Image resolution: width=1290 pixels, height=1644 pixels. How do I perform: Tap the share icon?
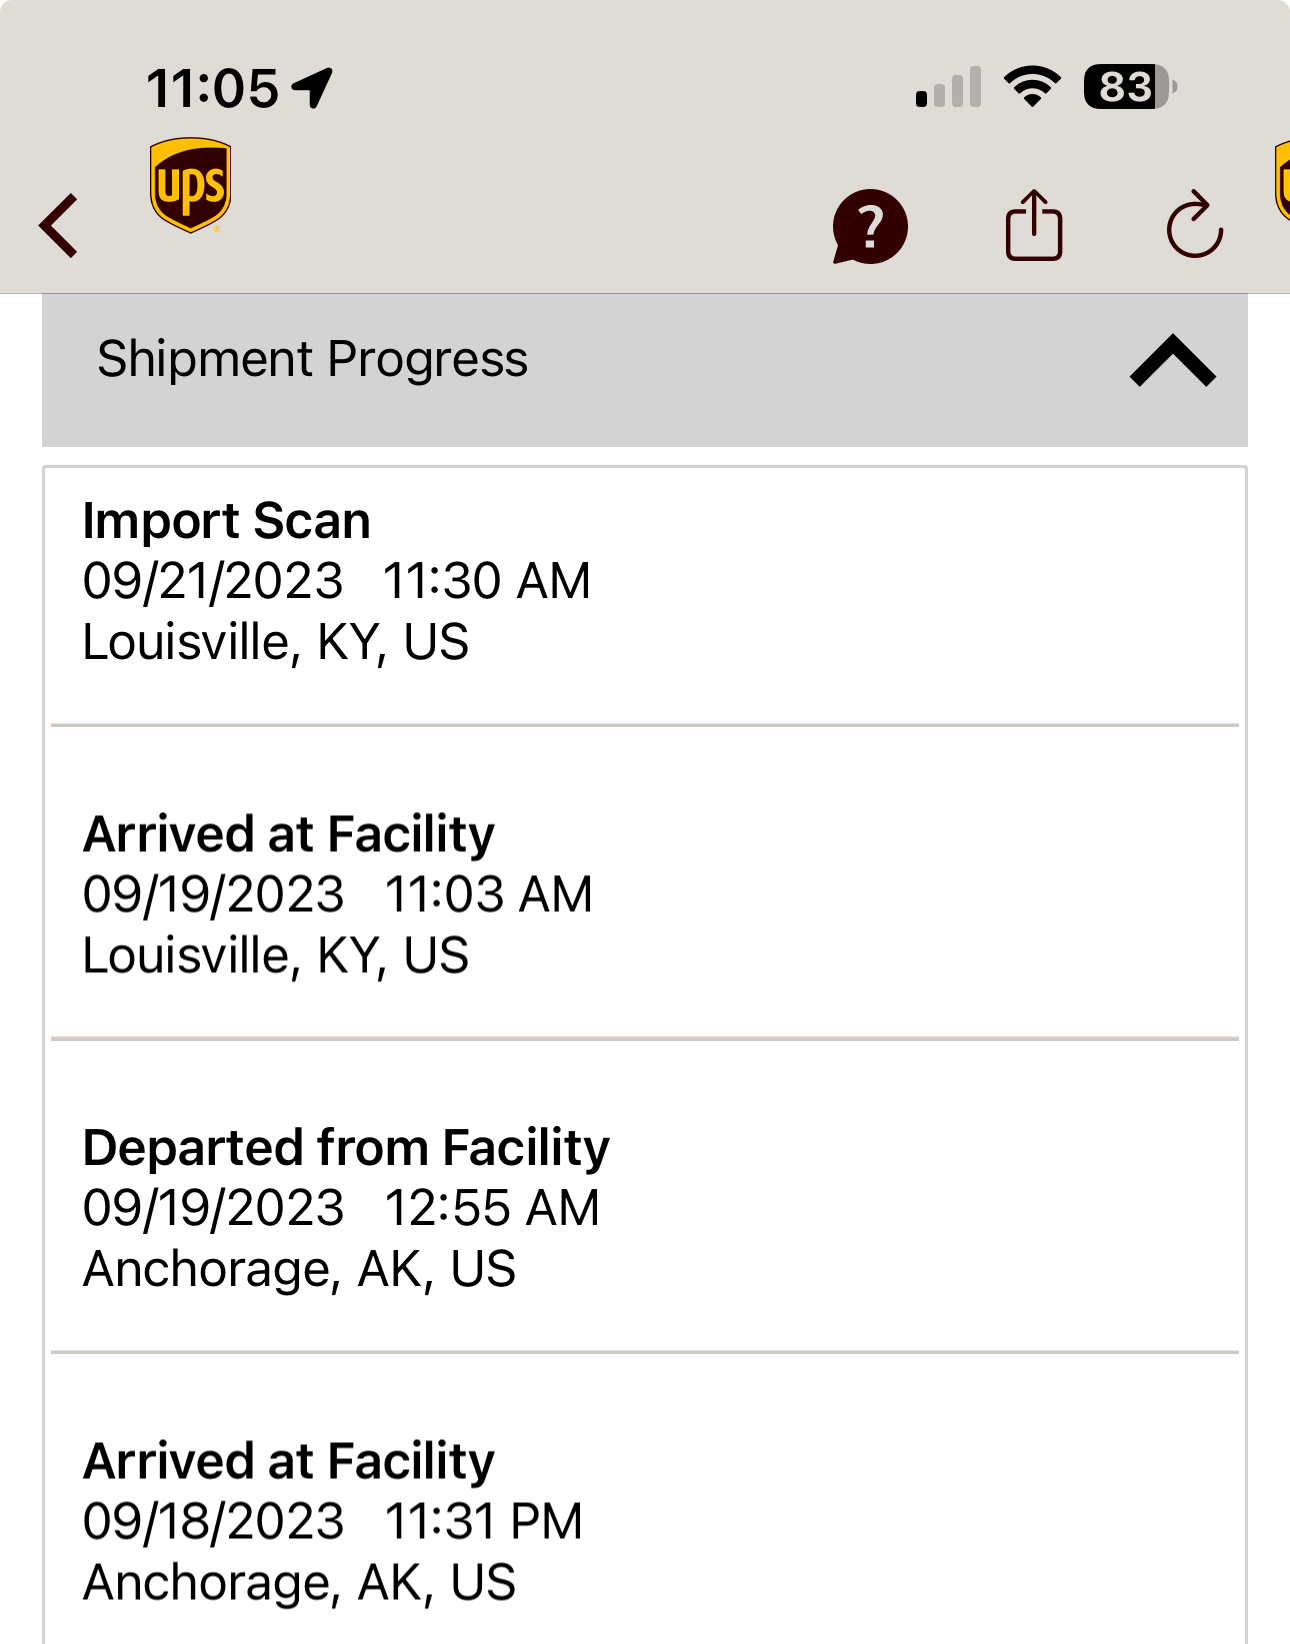[1033, 225]
